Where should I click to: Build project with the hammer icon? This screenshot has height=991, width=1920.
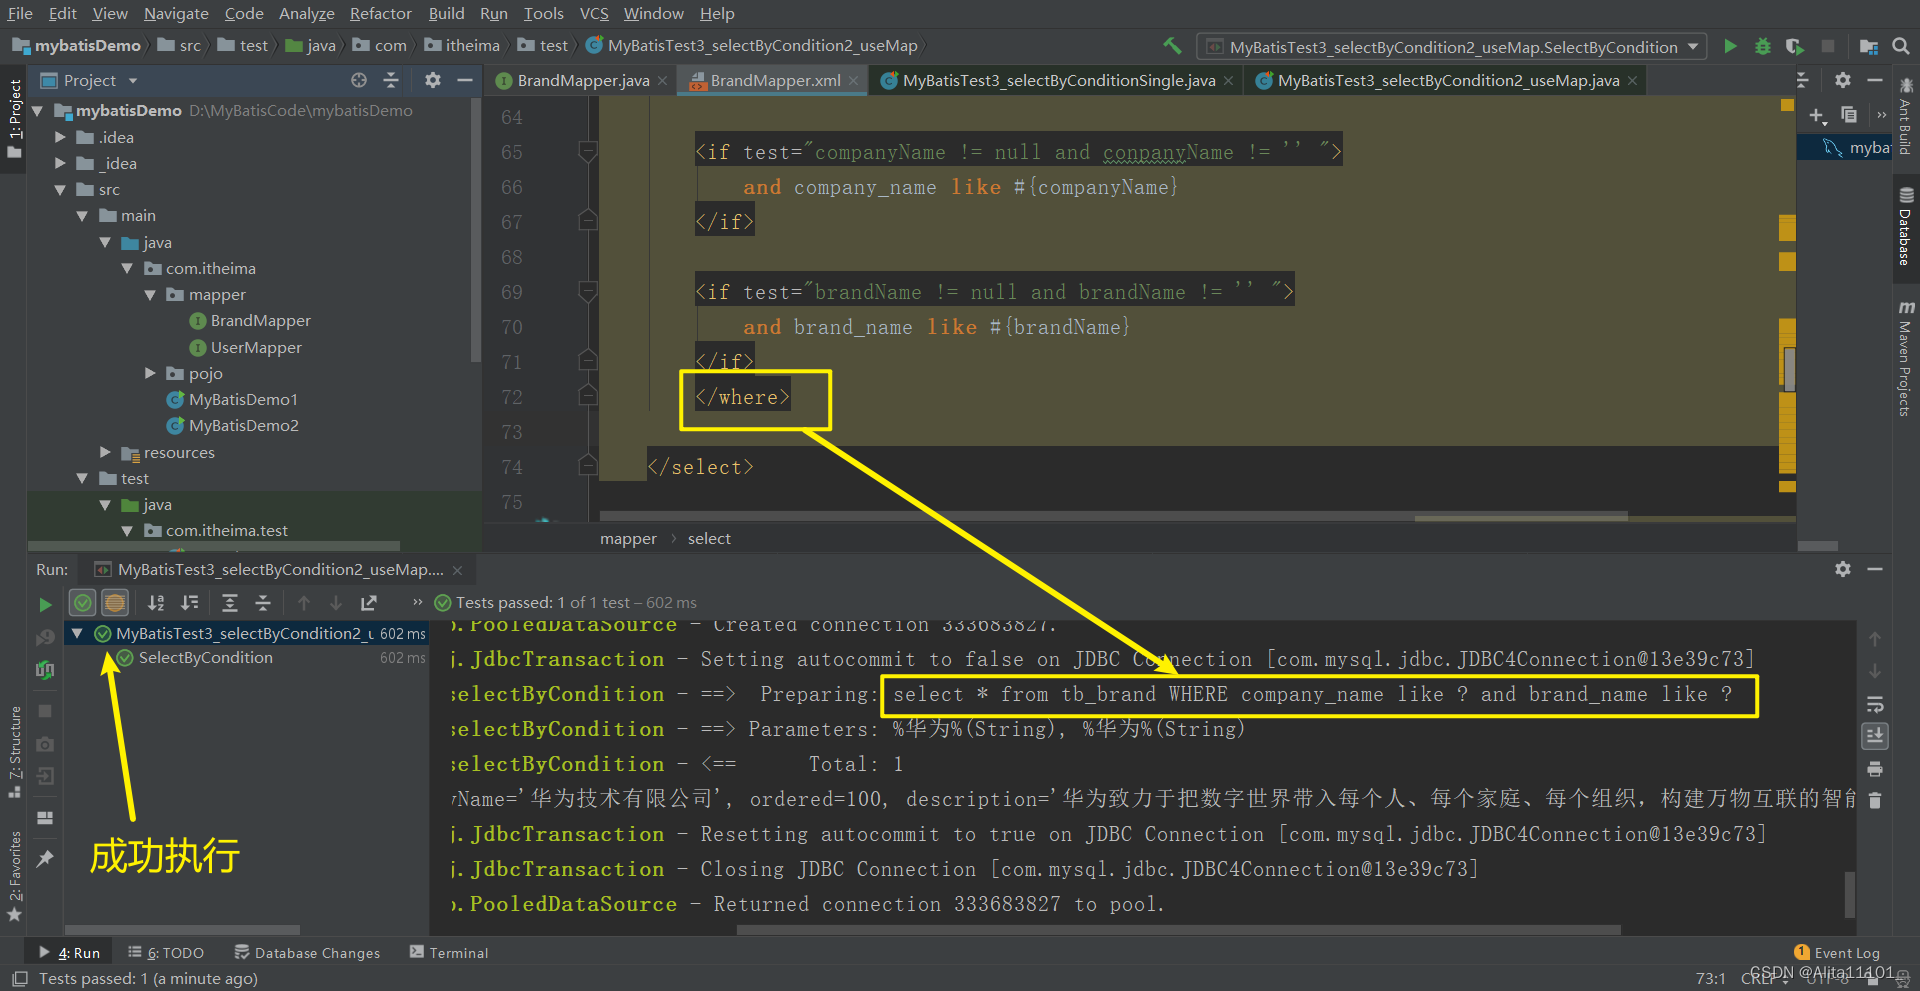(1172, 46)
